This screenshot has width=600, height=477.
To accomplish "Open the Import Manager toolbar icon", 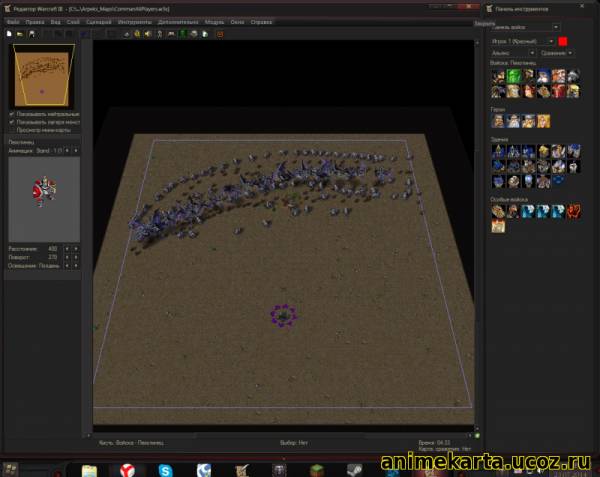I will (x=205, y=34).
